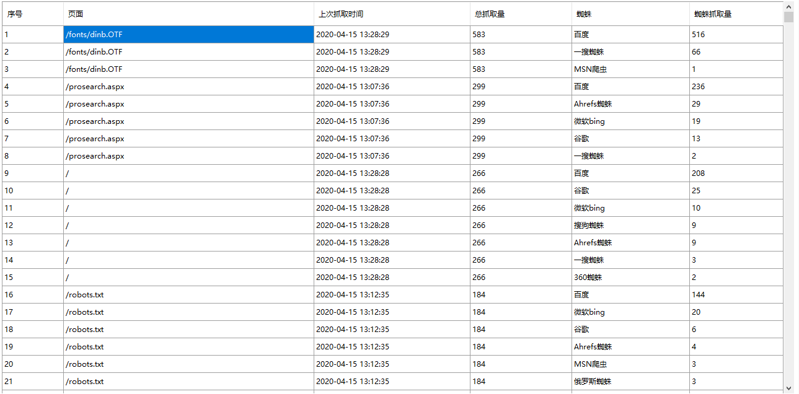Select MSN爬虫 spider cell in row 20
Screen dimensions: 799x394
(x=630, y=364)
